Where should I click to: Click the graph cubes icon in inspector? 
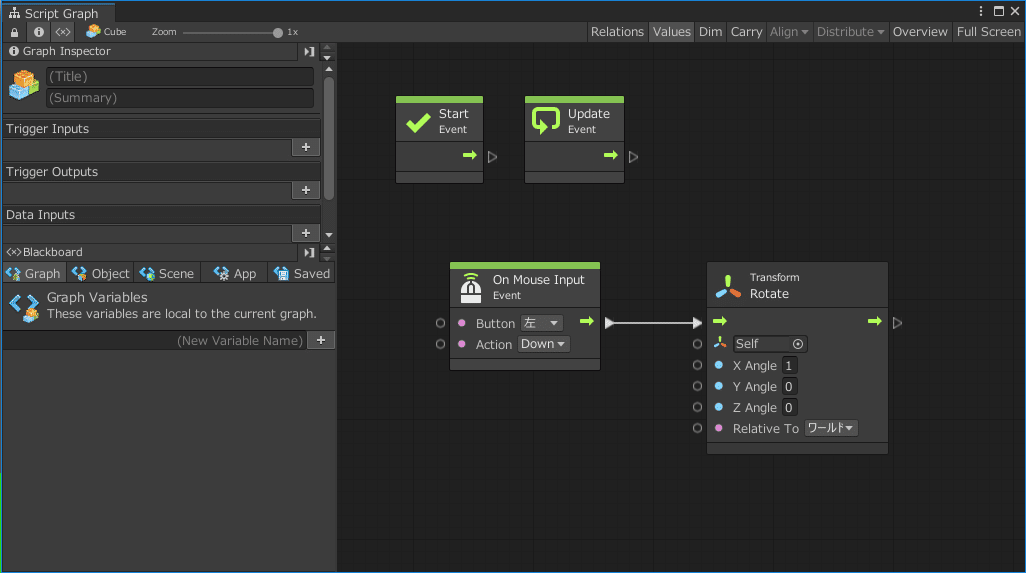(x=24, y=86)
